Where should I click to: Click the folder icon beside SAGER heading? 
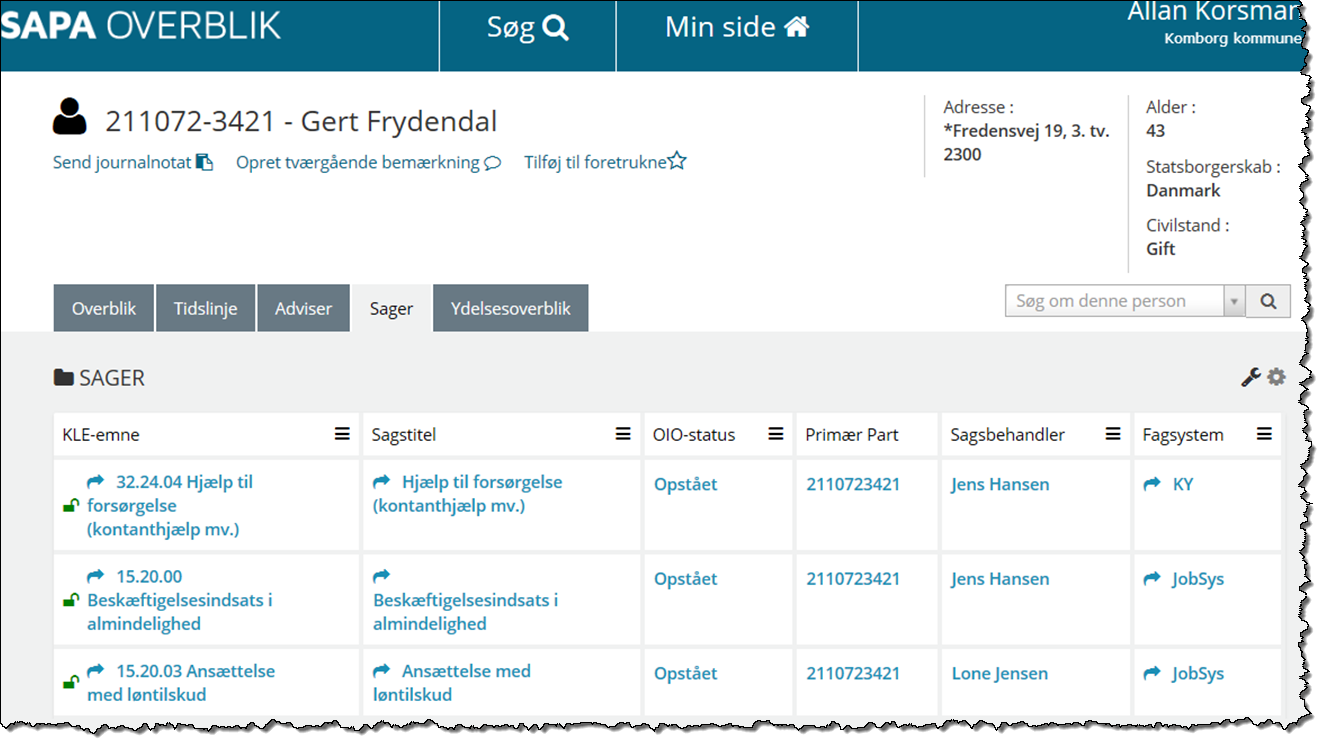coord(64,378)
